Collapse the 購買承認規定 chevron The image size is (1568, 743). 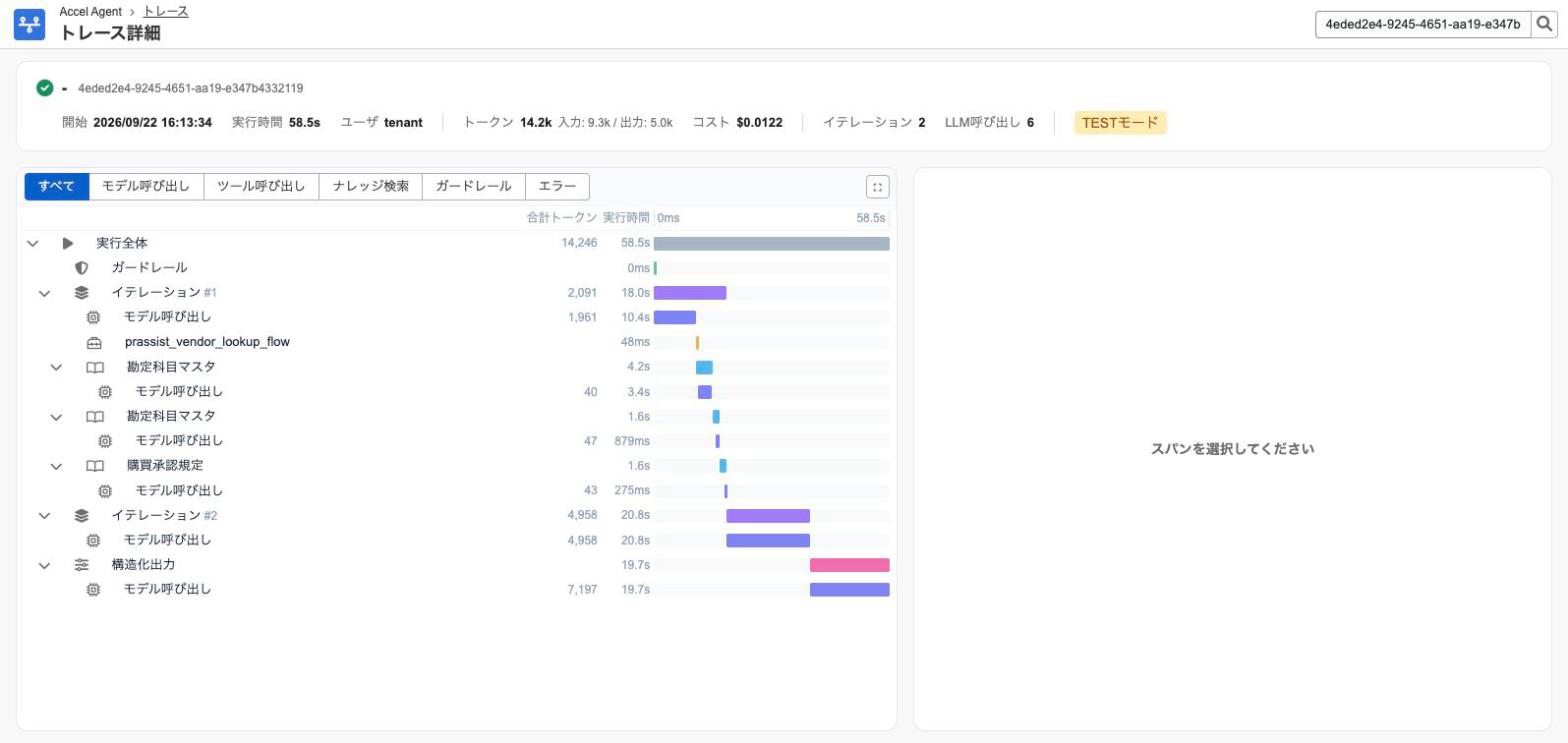pyautogui.click(x=56, y=466)
